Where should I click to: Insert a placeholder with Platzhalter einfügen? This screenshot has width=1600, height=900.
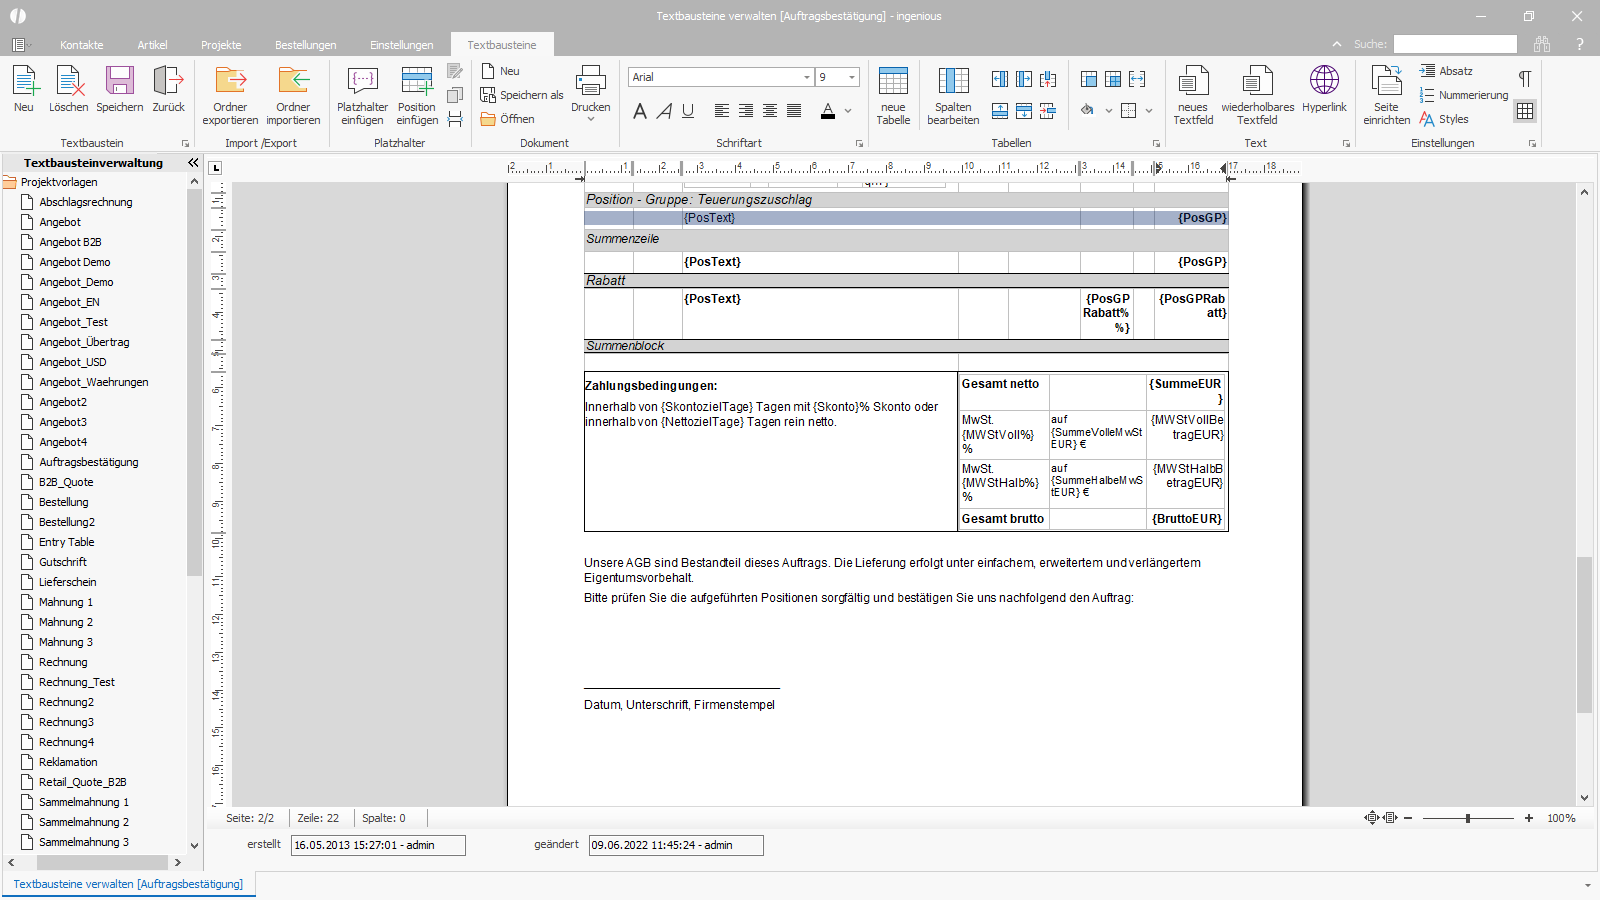click(x=362, y=96)
